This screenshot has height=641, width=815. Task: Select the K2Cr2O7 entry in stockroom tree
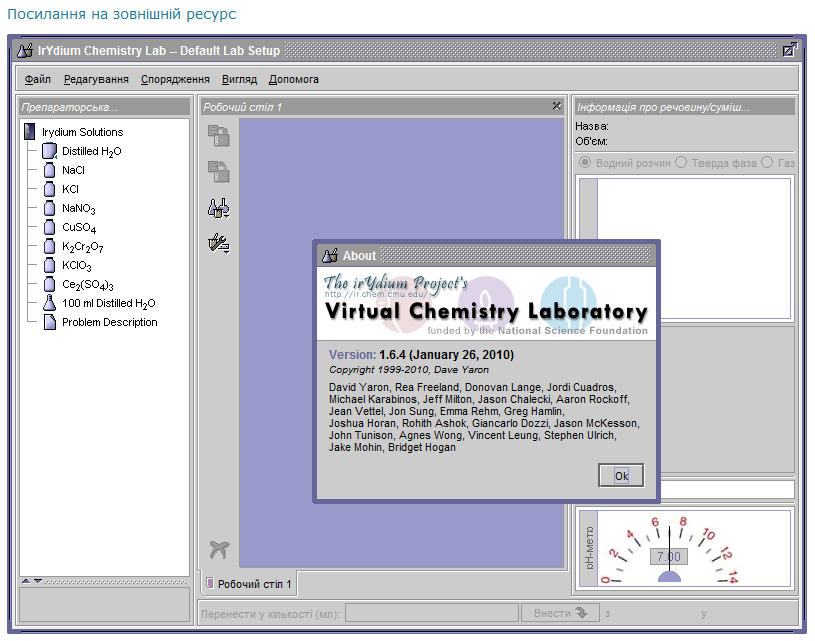pos(83,246)
